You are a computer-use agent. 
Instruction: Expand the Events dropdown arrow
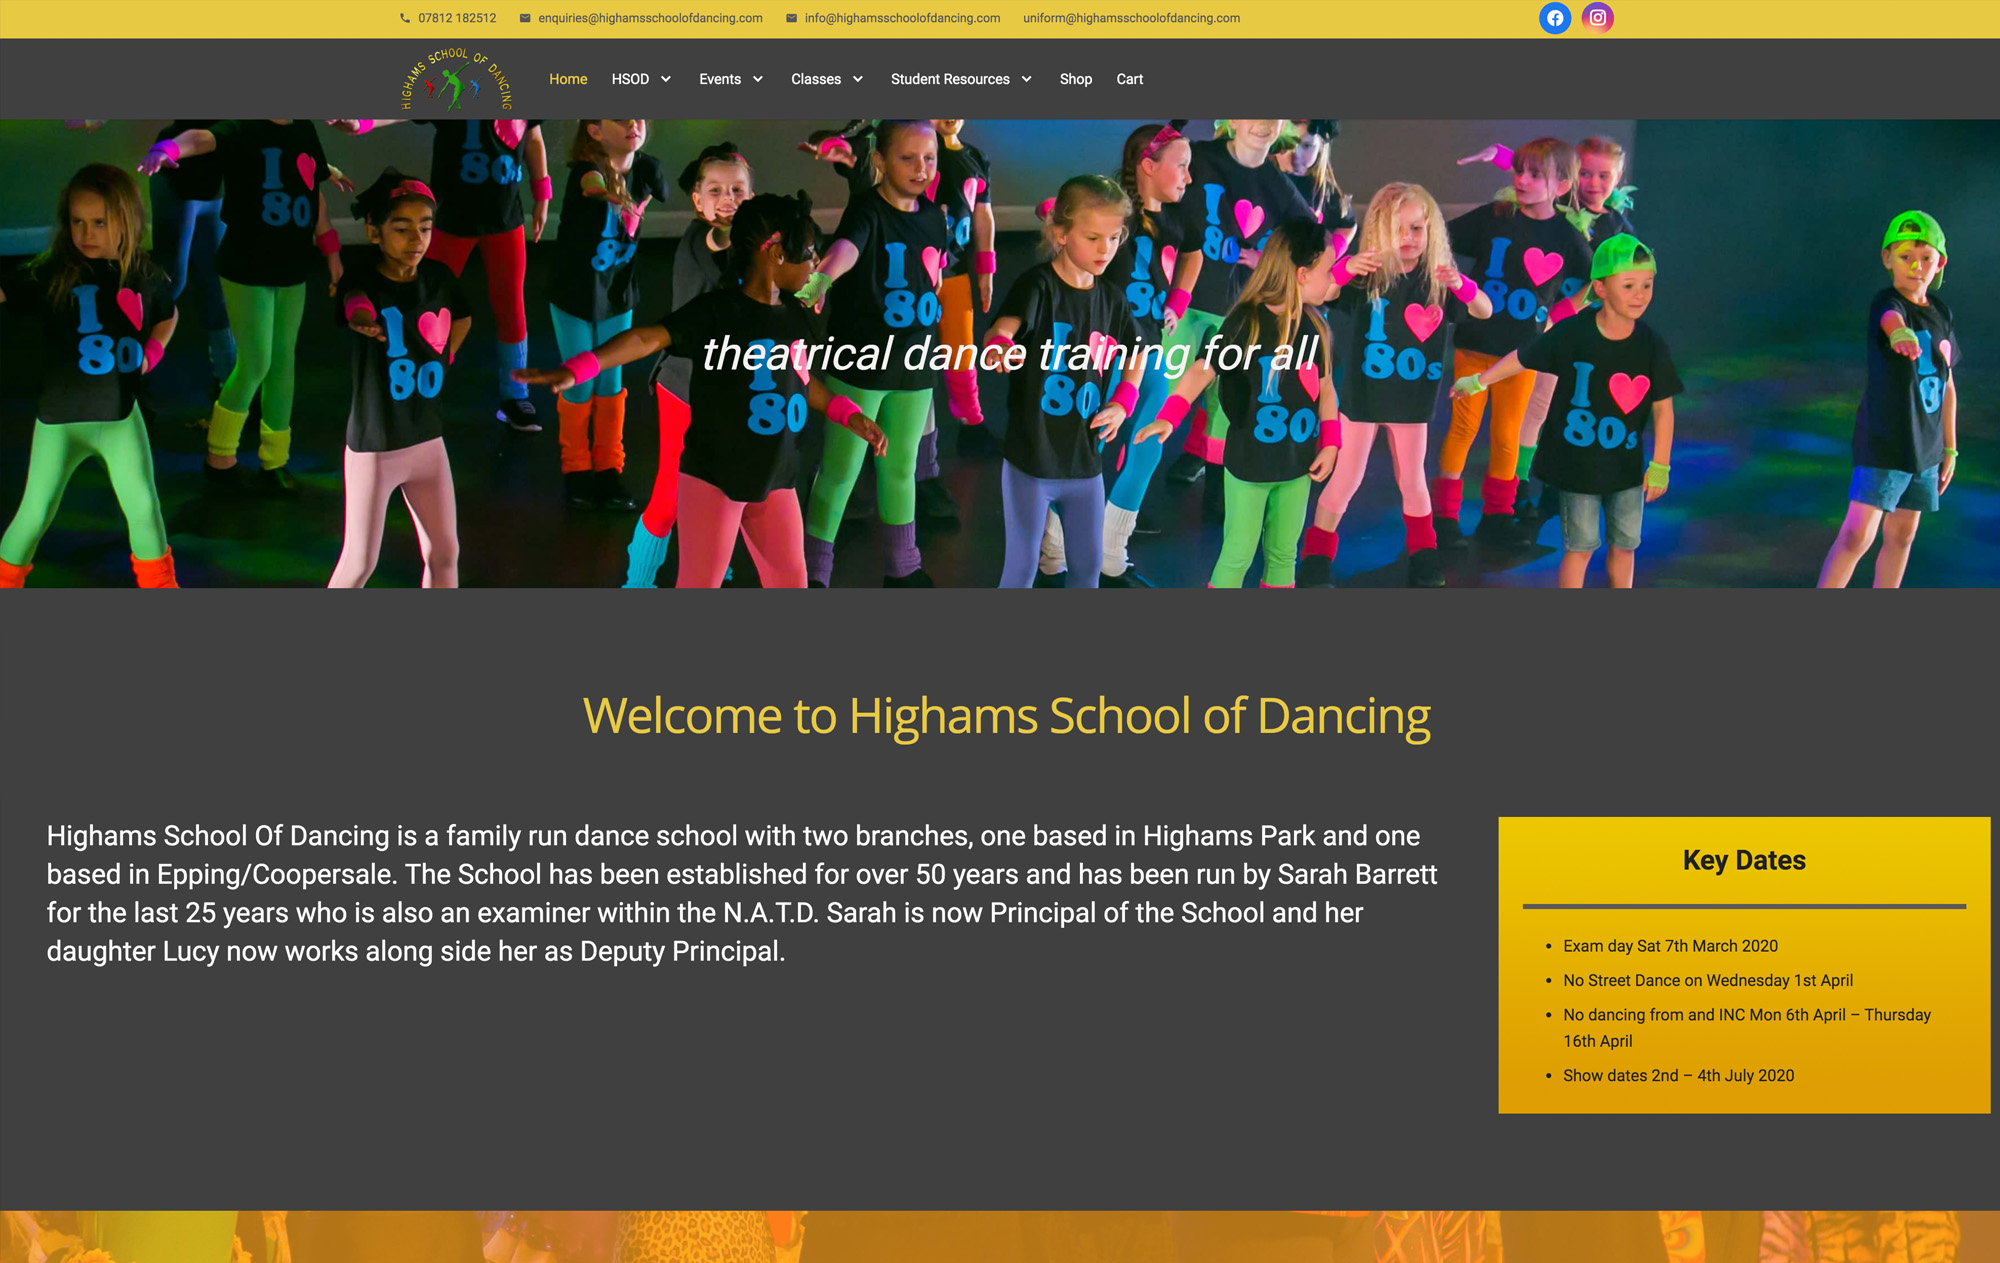[x=758, y=79]
